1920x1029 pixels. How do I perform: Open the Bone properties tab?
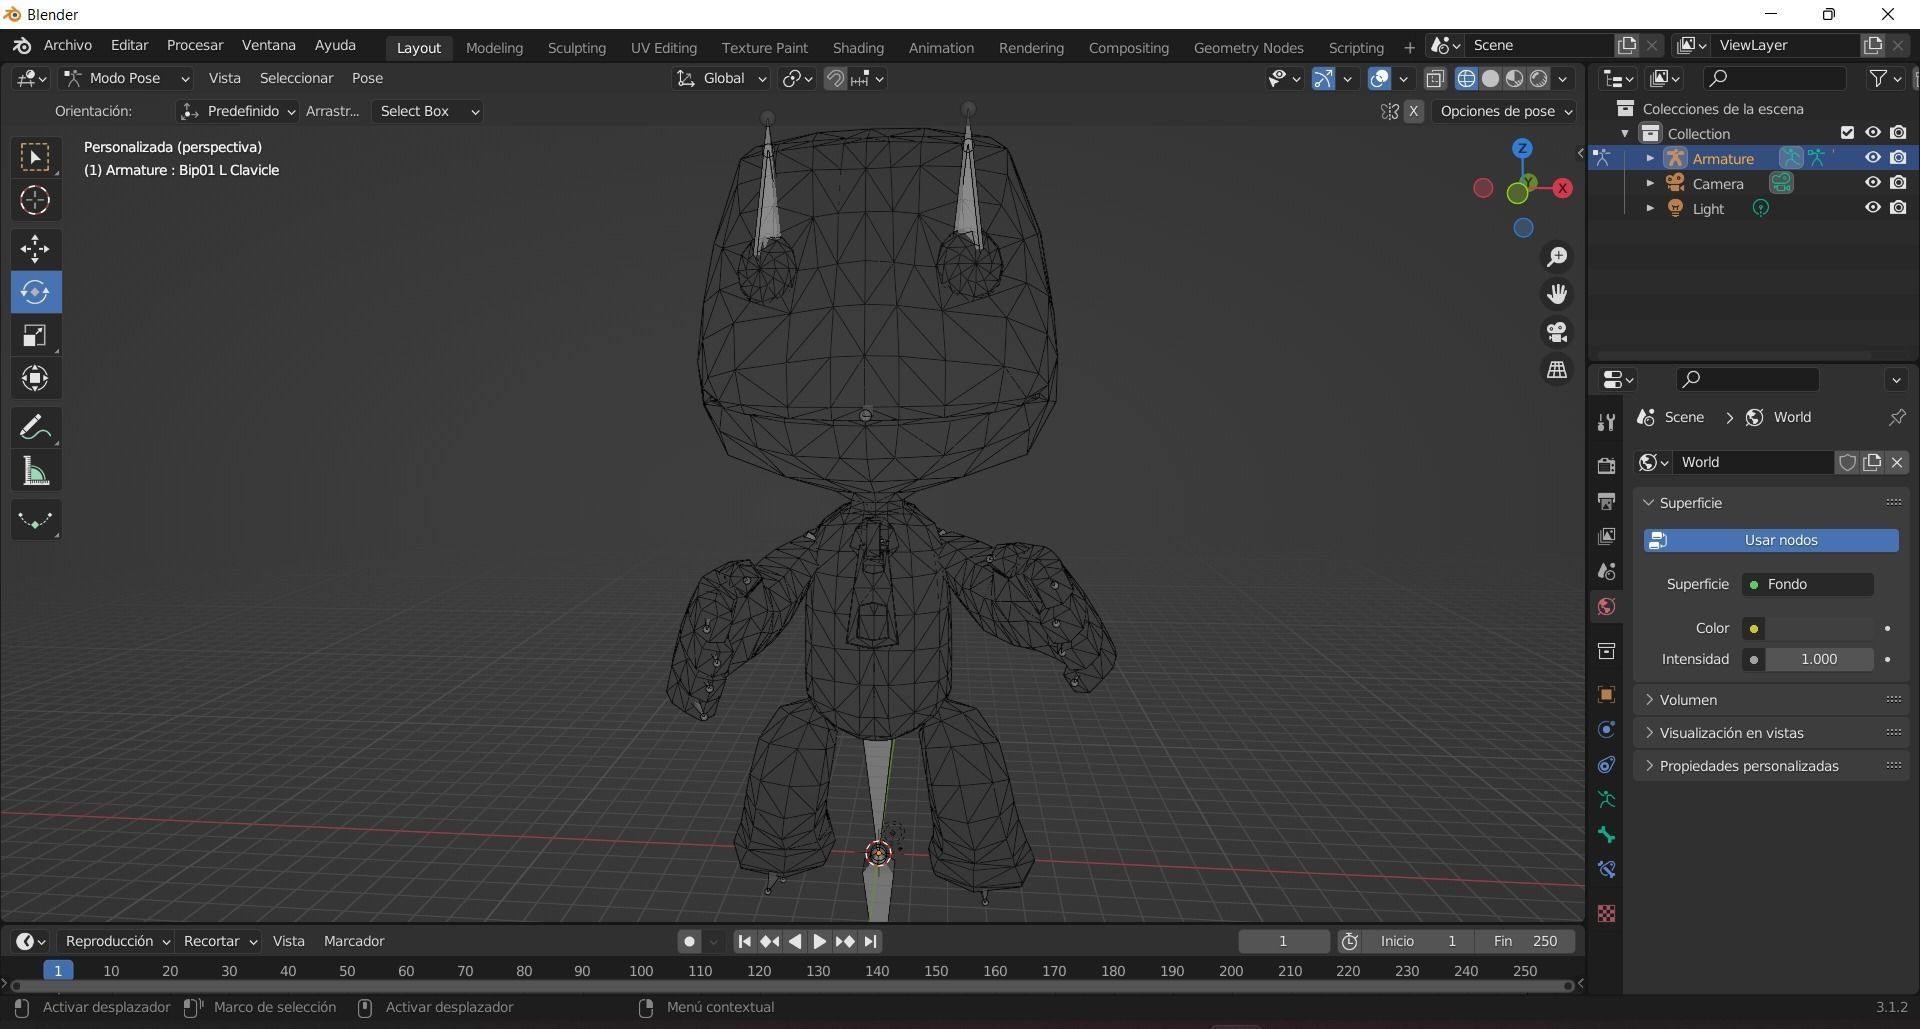pos(1606,834)
